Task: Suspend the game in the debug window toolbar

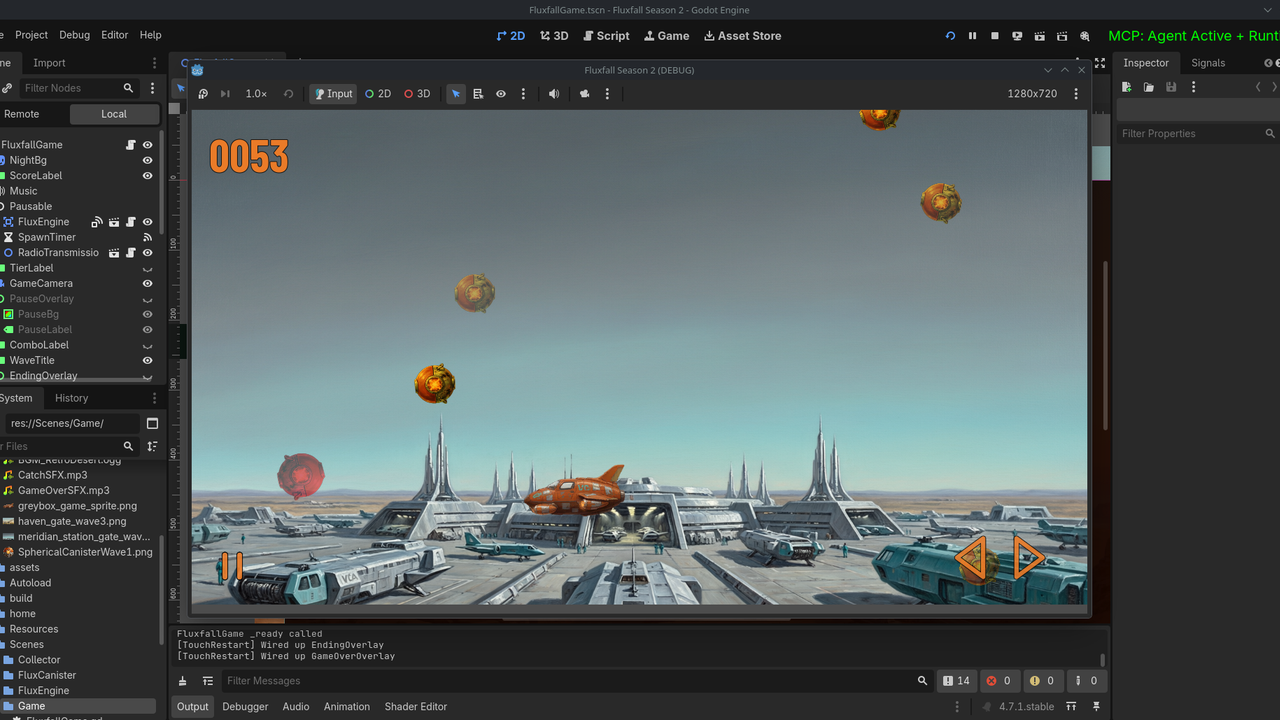Action: [203, 94]
